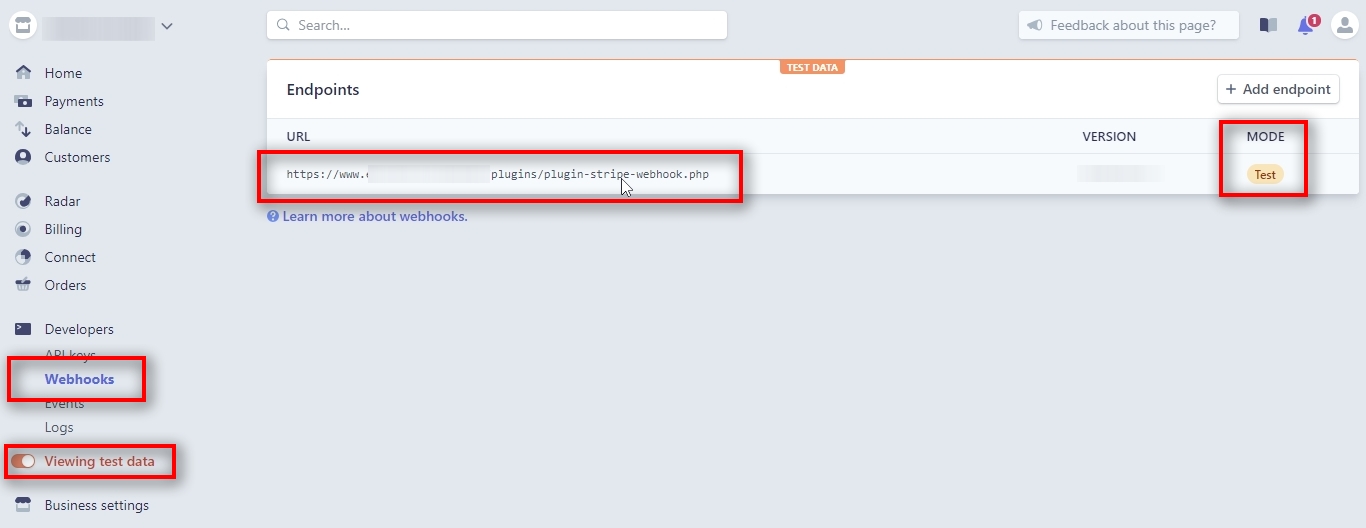Open Business settings
Screen dimensions: 1366x528
tap(96, 505)
